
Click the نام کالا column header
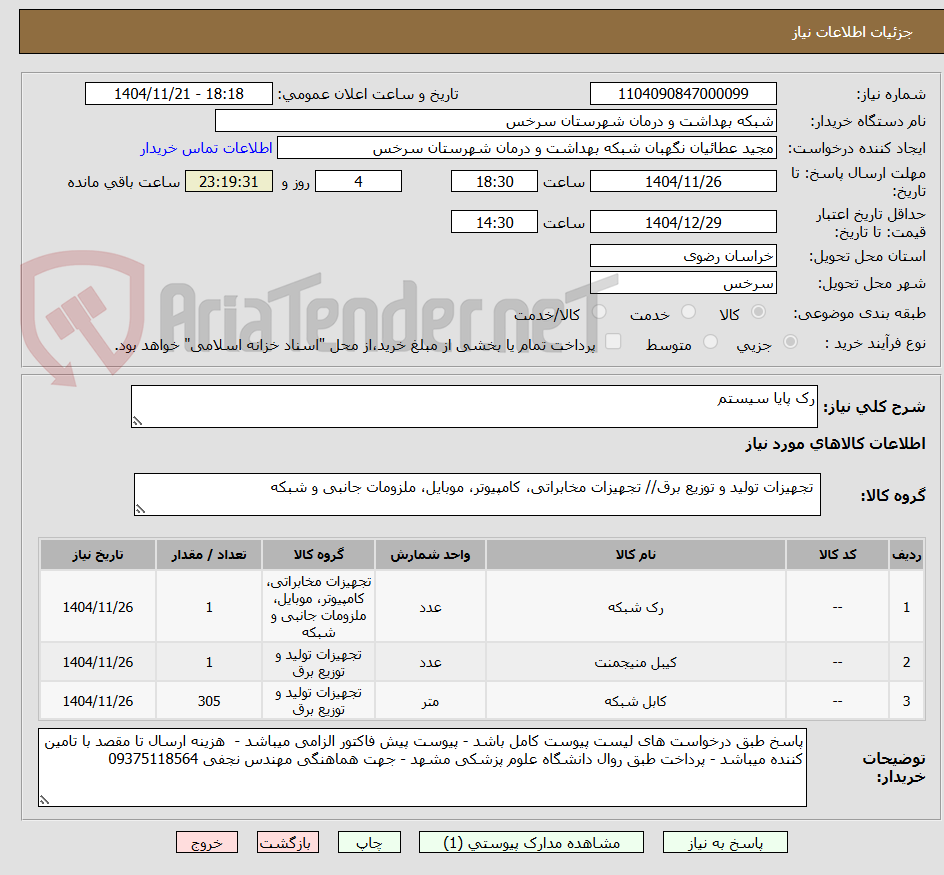tap(636, 555)
